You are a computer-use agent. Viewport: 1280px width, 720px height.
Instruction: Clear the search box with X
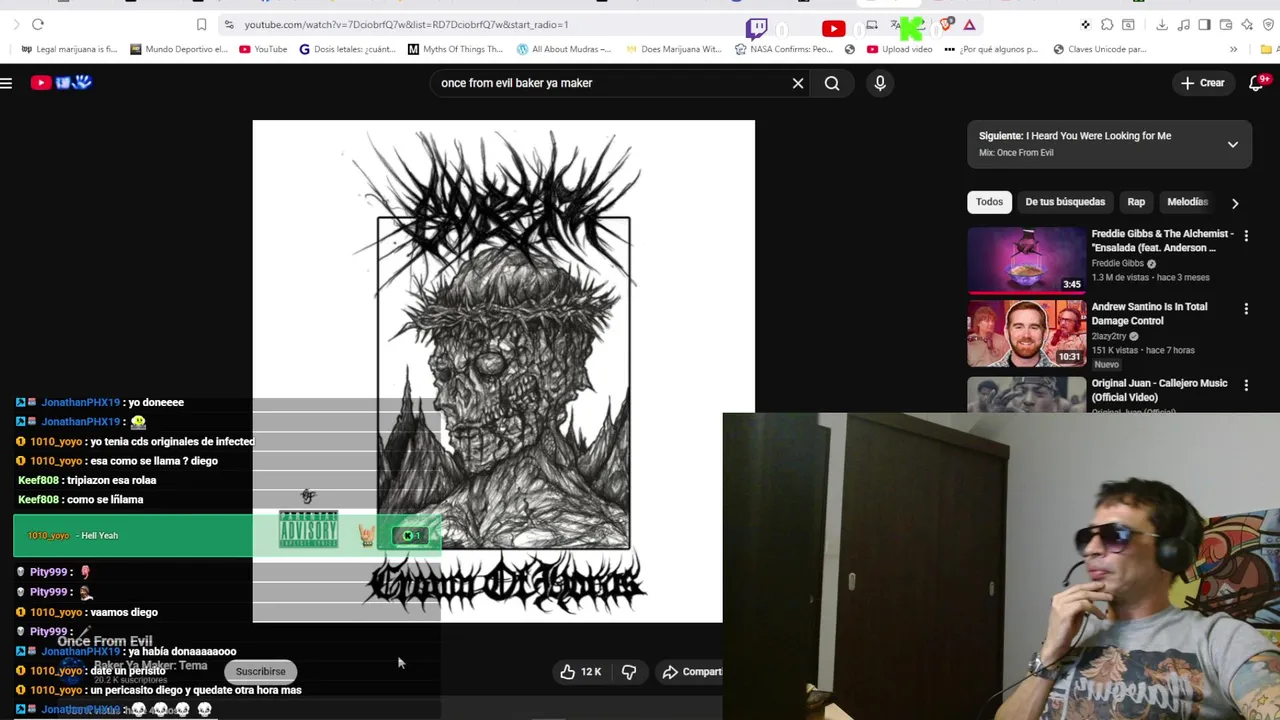(x=798, y=83)
